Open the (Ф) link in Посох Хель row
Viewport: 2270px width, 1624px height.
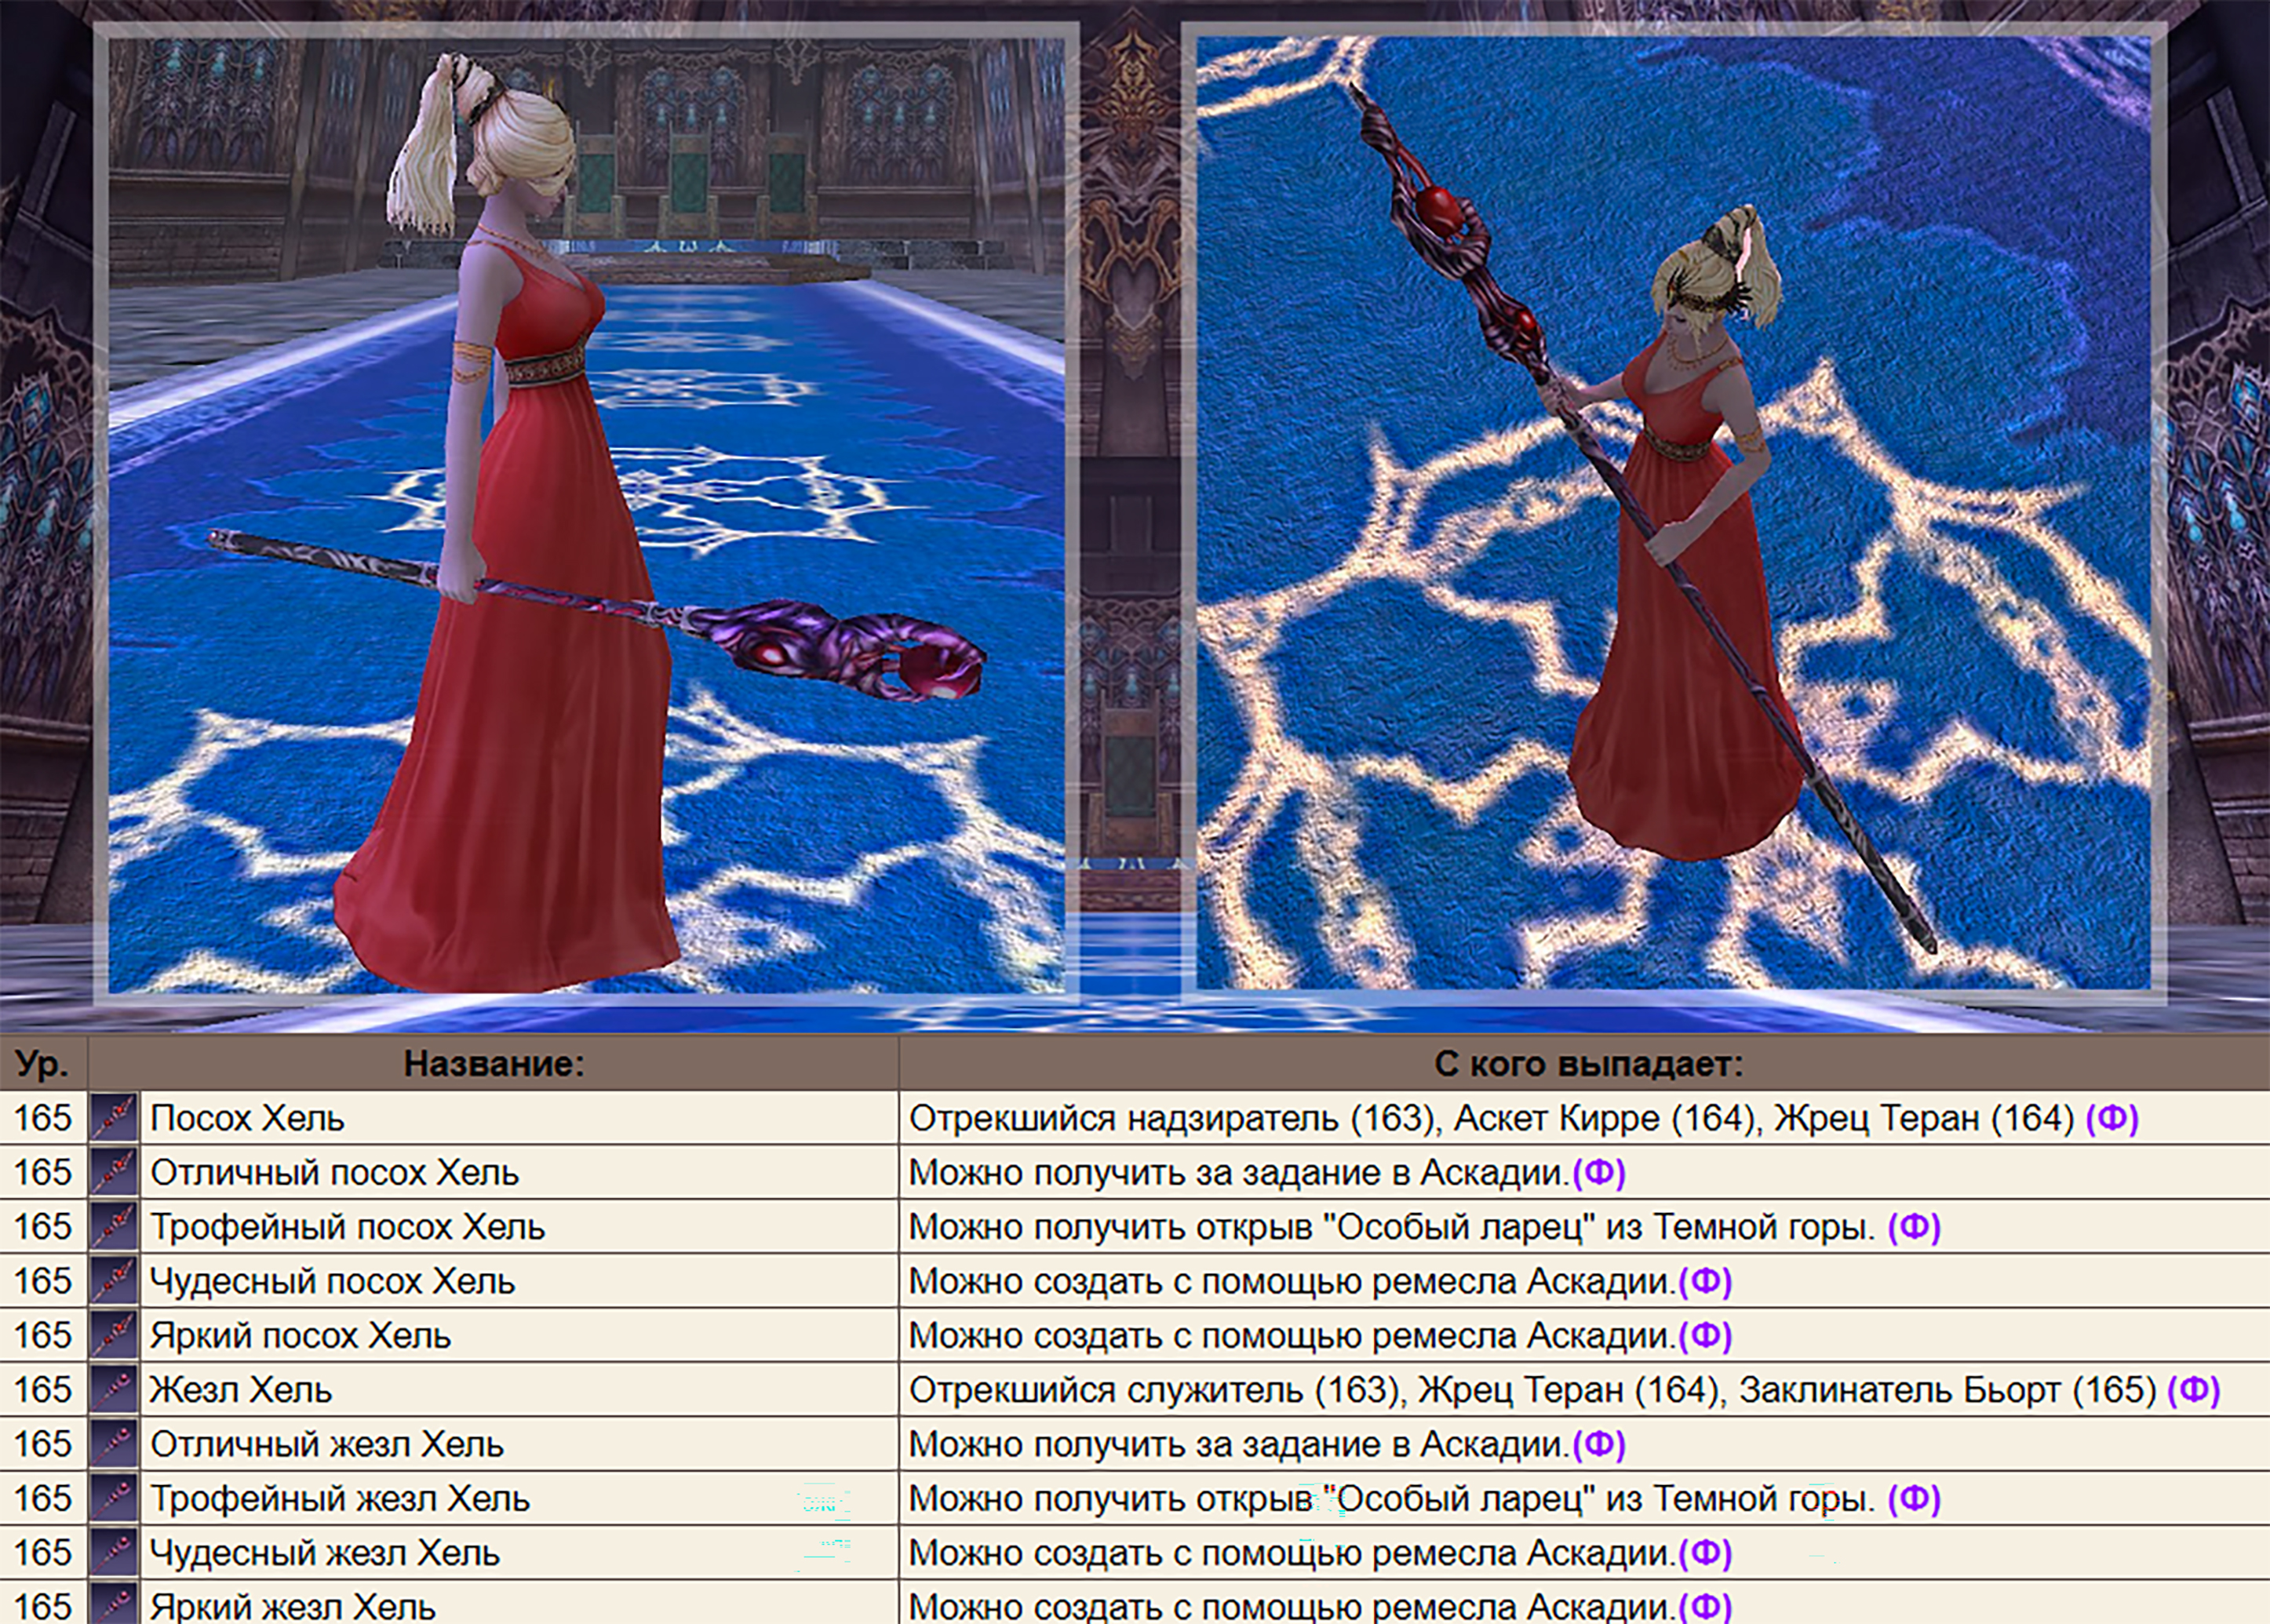pos(2112,1118)
